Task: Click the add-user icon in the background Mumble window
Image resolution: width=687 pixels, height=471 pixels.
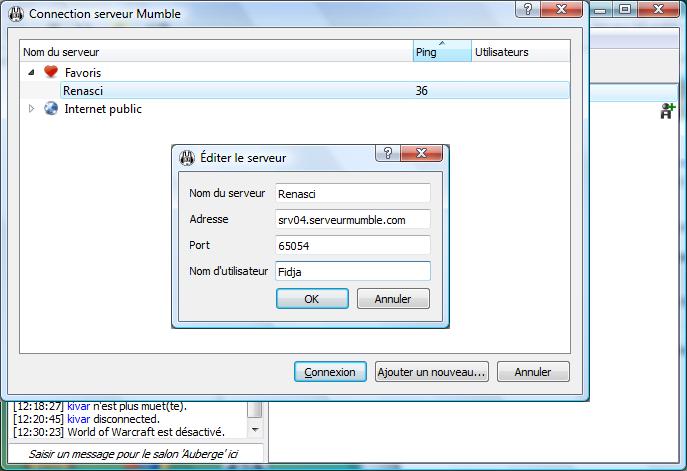Action: point(667,111)
